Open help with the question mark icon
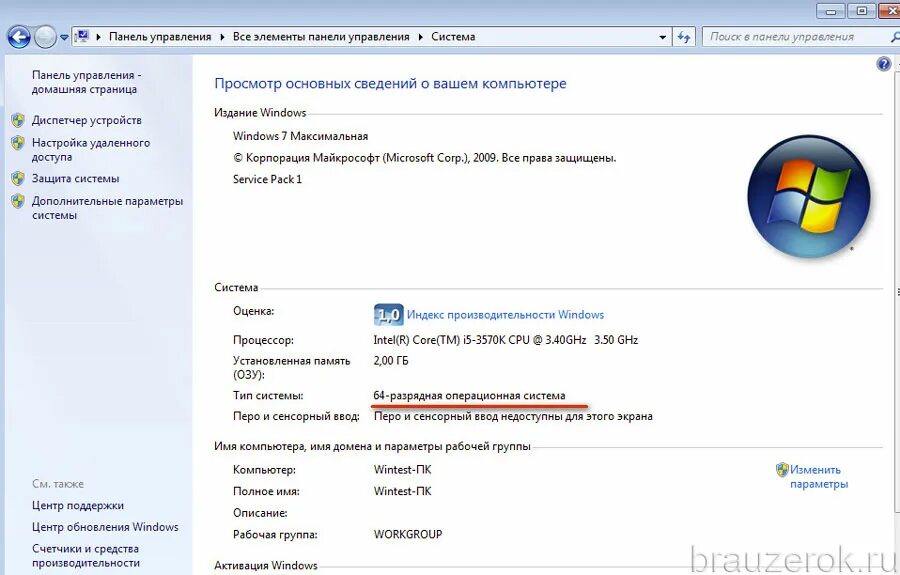This screenshot has height=575, width=900. pyautogui.click(x=883, y=64)
